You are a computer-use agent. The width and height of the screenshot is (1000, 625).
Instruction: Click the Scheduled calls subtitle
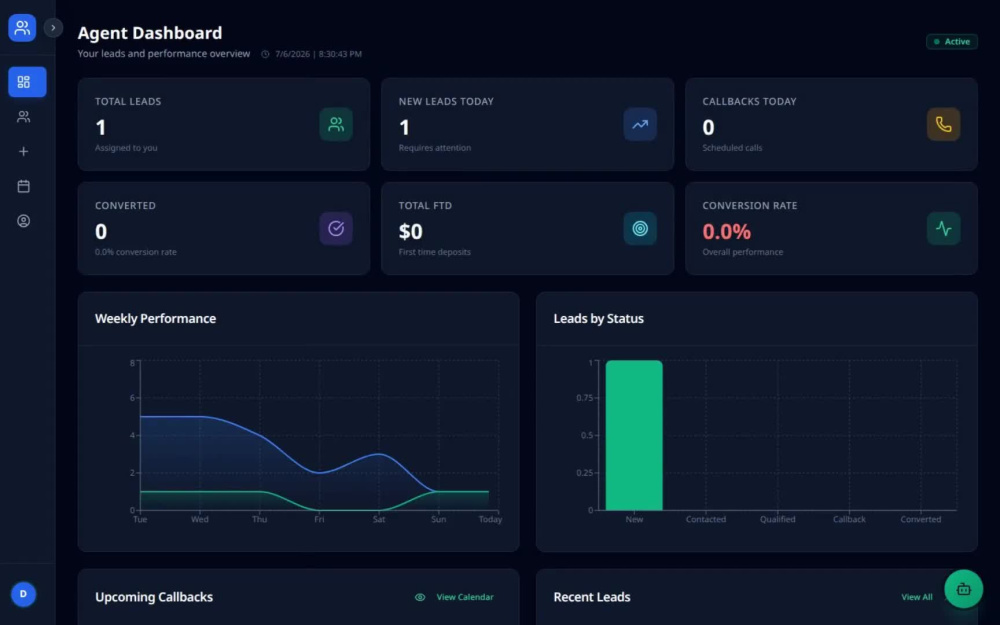click(x=732, y=148)
